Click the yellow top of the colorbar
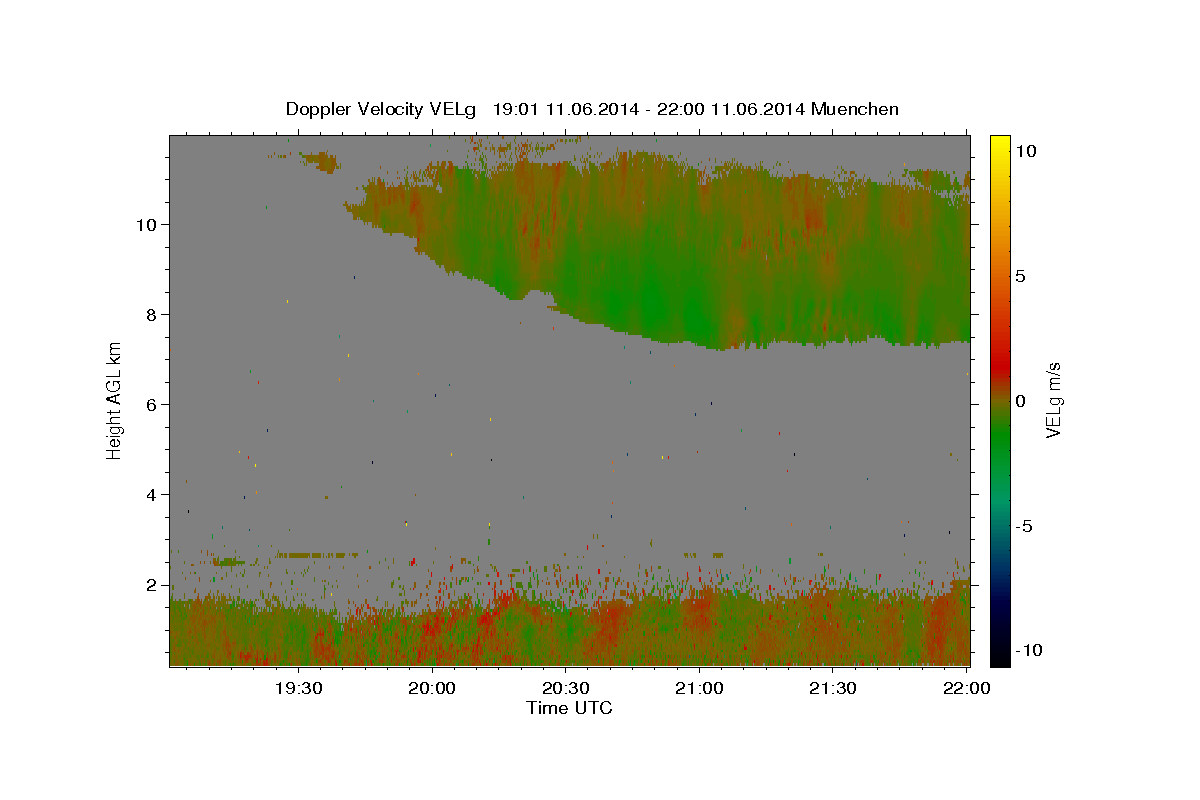 (1000, 145)
